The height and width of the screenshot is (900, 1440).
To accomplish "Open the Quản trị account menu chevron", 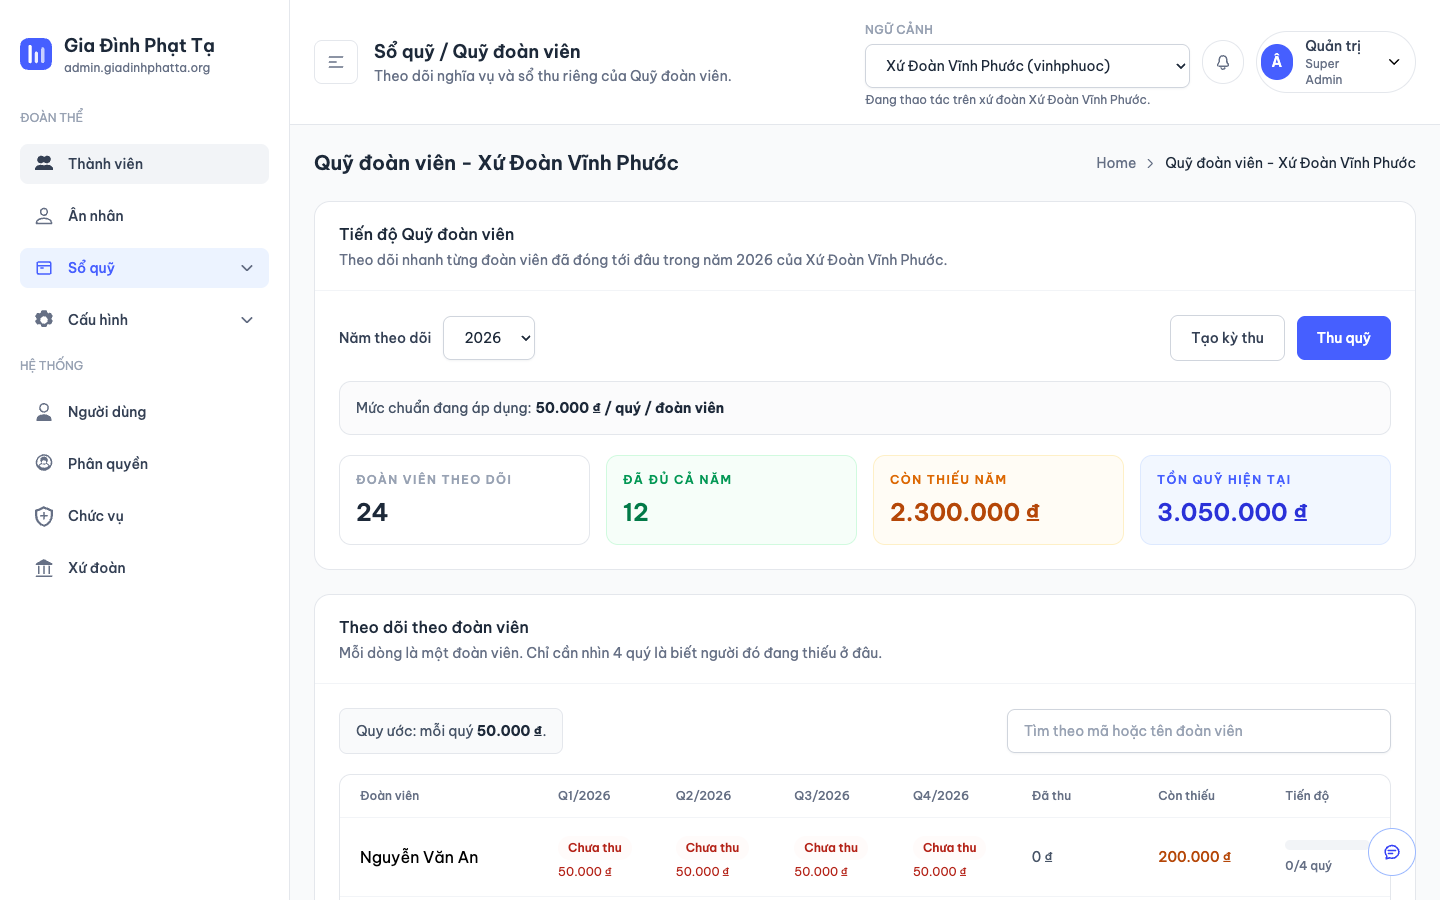I will click(1394, 62).
